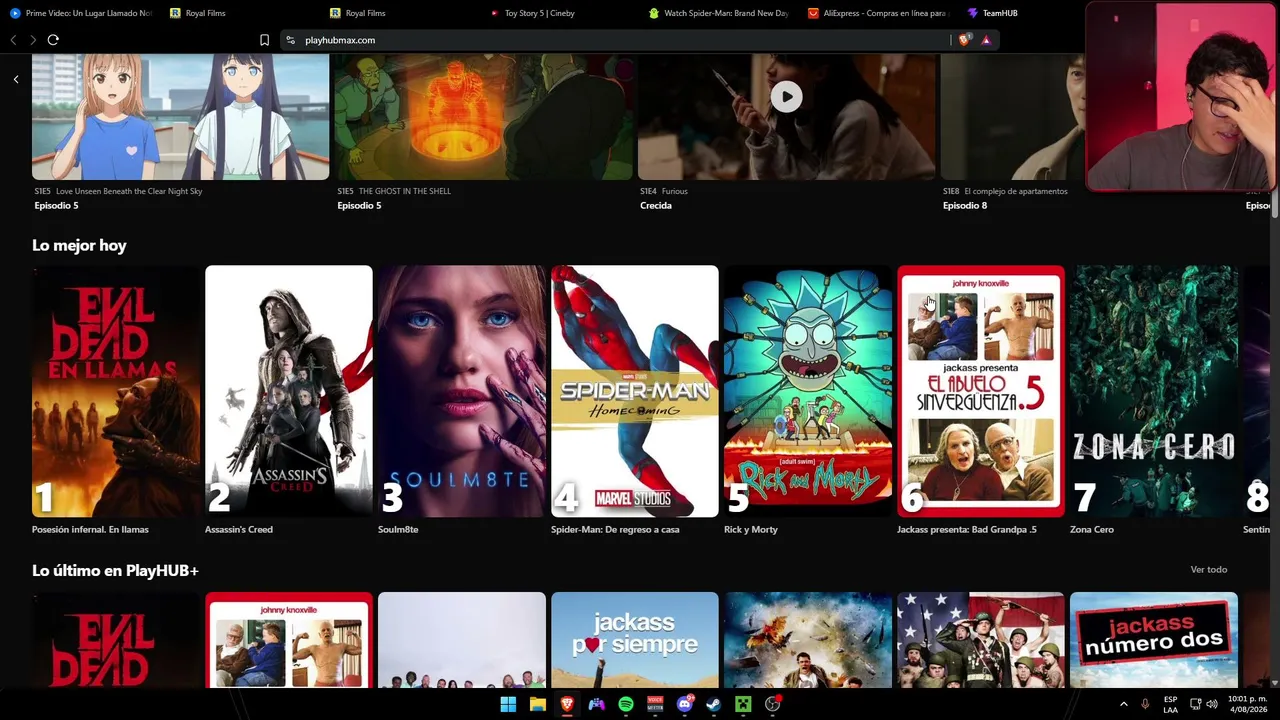1280x720 pixels.
Task: Click 'Jackass presenta: Bad Grandpa .5' title
Action: [x=967, y=530]
